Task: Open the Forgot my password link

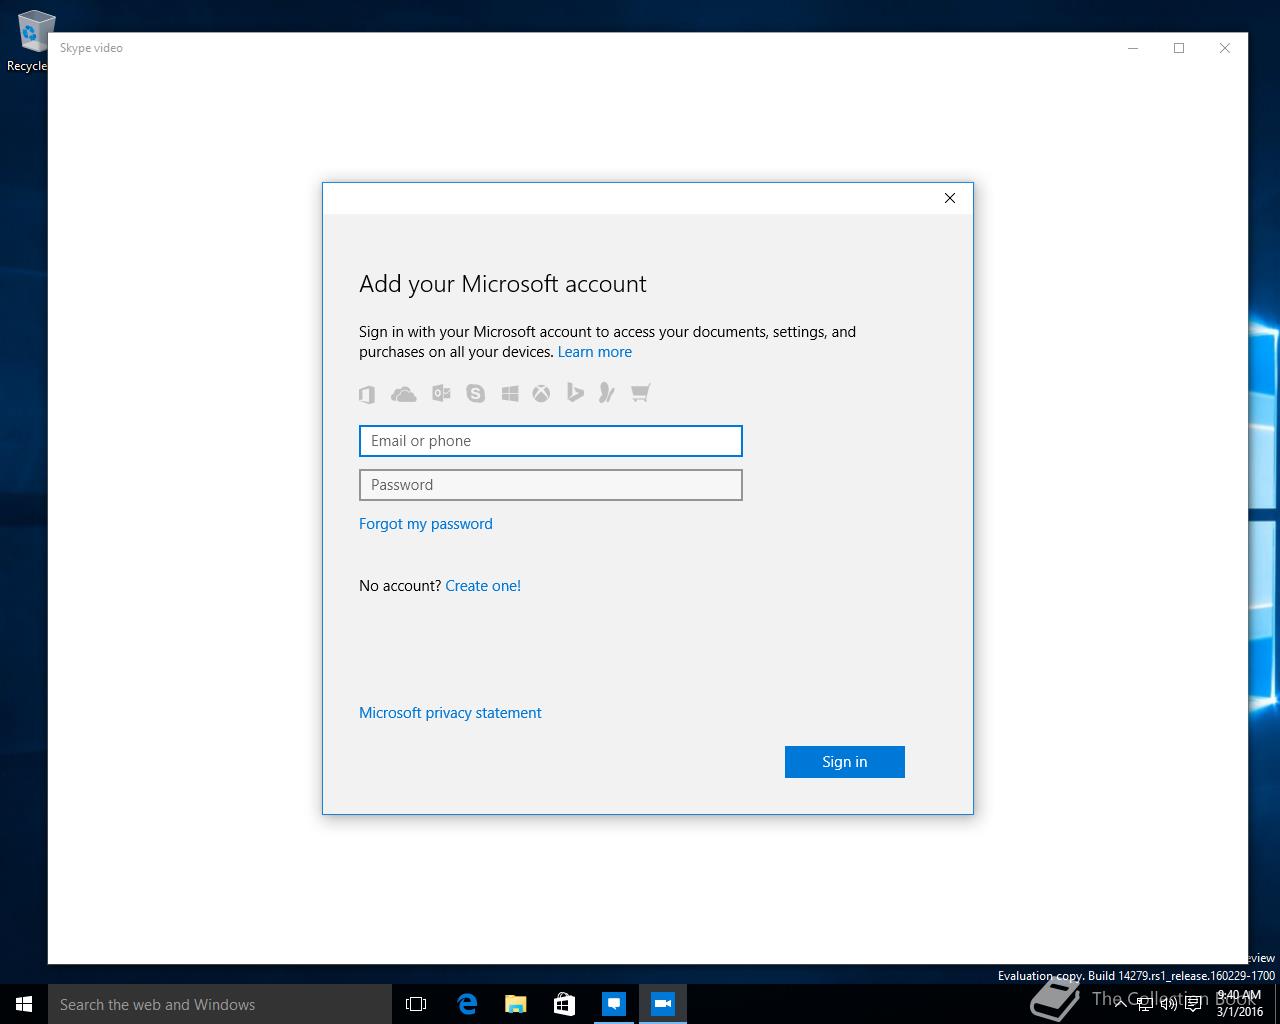Action: coord(426,524)
